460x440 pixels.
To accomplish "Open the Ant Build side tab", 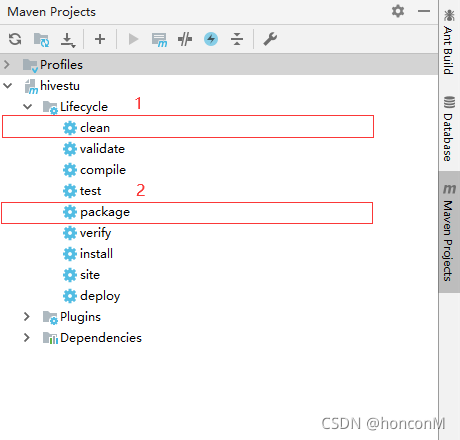I will (x=449, y=42).
